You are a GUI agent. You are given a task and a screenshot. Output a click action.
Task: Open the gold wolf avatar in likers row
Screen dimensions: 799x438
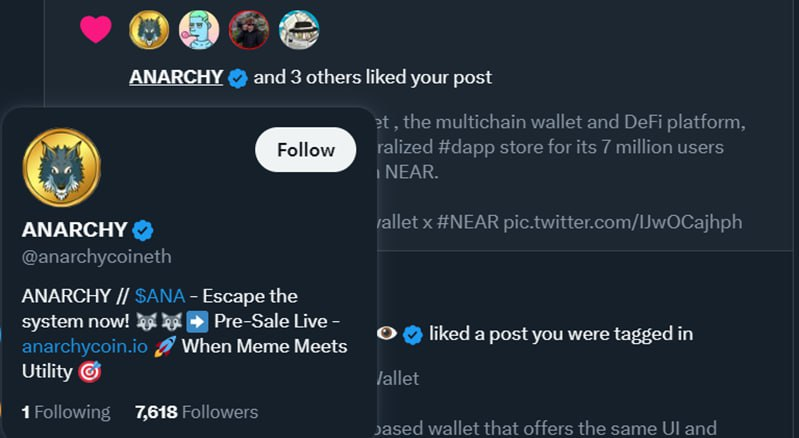pyautogui.click(x=149, y=30)
